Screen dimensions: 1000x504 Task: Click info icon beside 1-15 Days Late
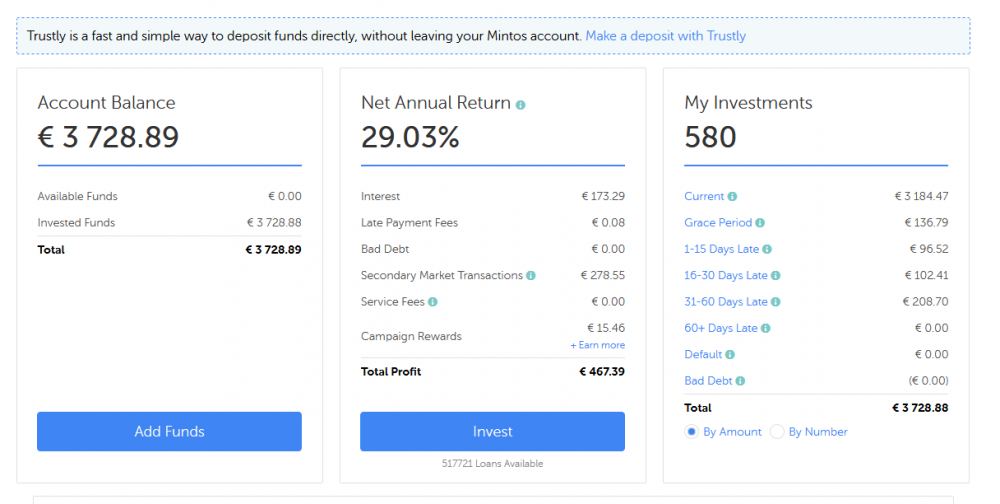tap(767, 250)
